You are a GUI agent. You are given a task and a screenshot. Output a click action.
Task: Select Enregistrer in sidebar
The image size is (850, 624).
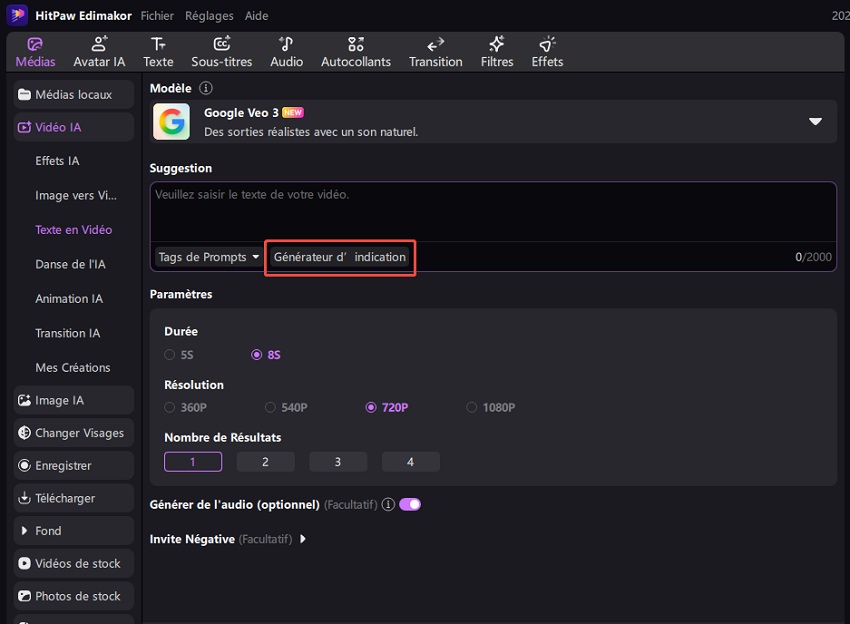point(74,465)
